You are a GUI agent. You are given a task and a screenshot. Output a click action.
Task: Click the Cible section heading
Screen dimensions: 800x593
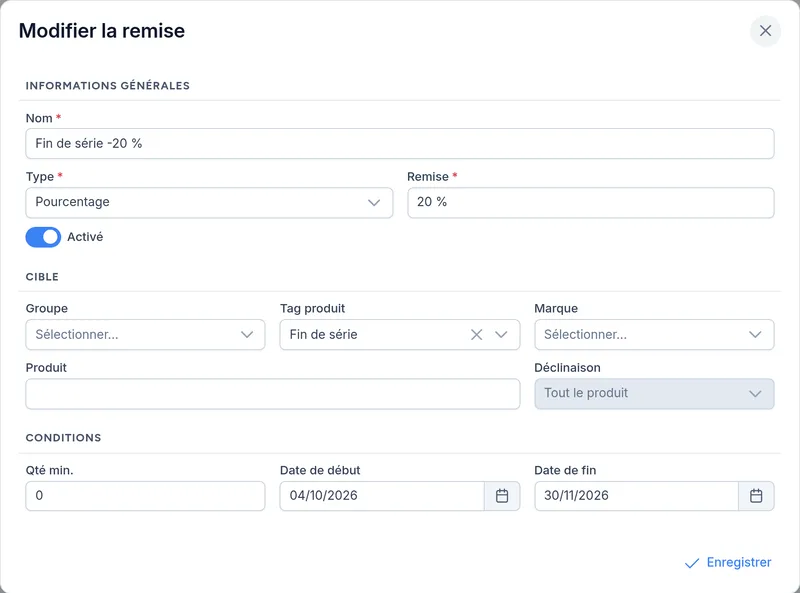pyautogui.click(x=42, y=277)
